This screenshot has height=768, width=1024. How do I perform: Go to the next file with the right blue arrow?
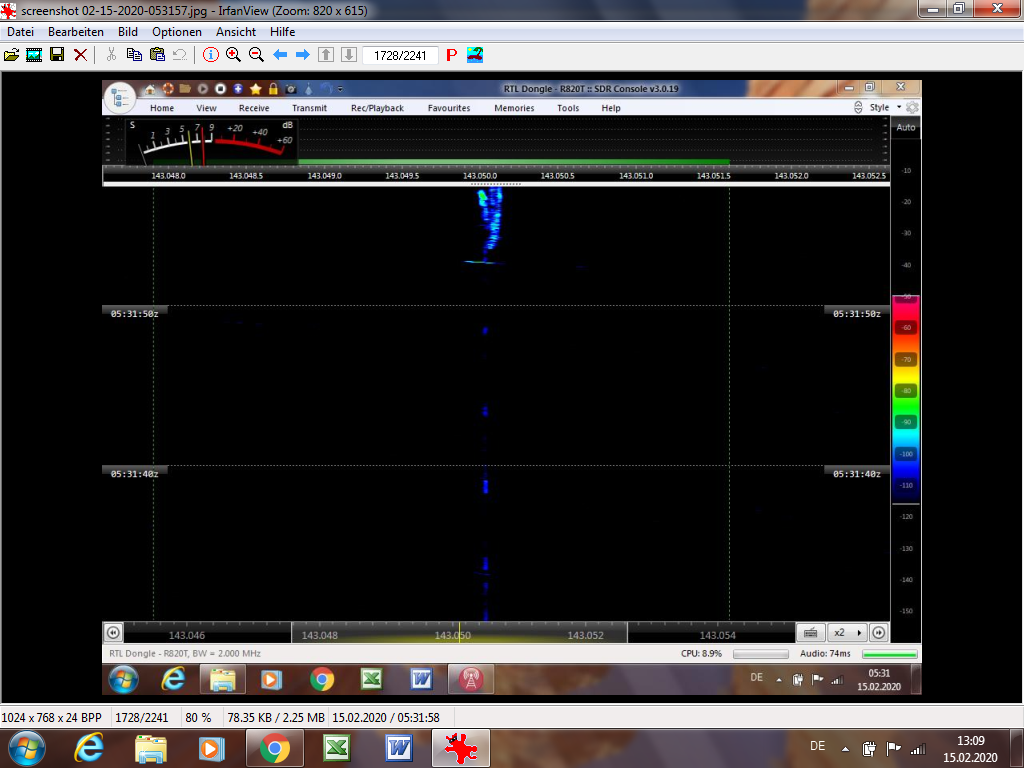(302, 55)
